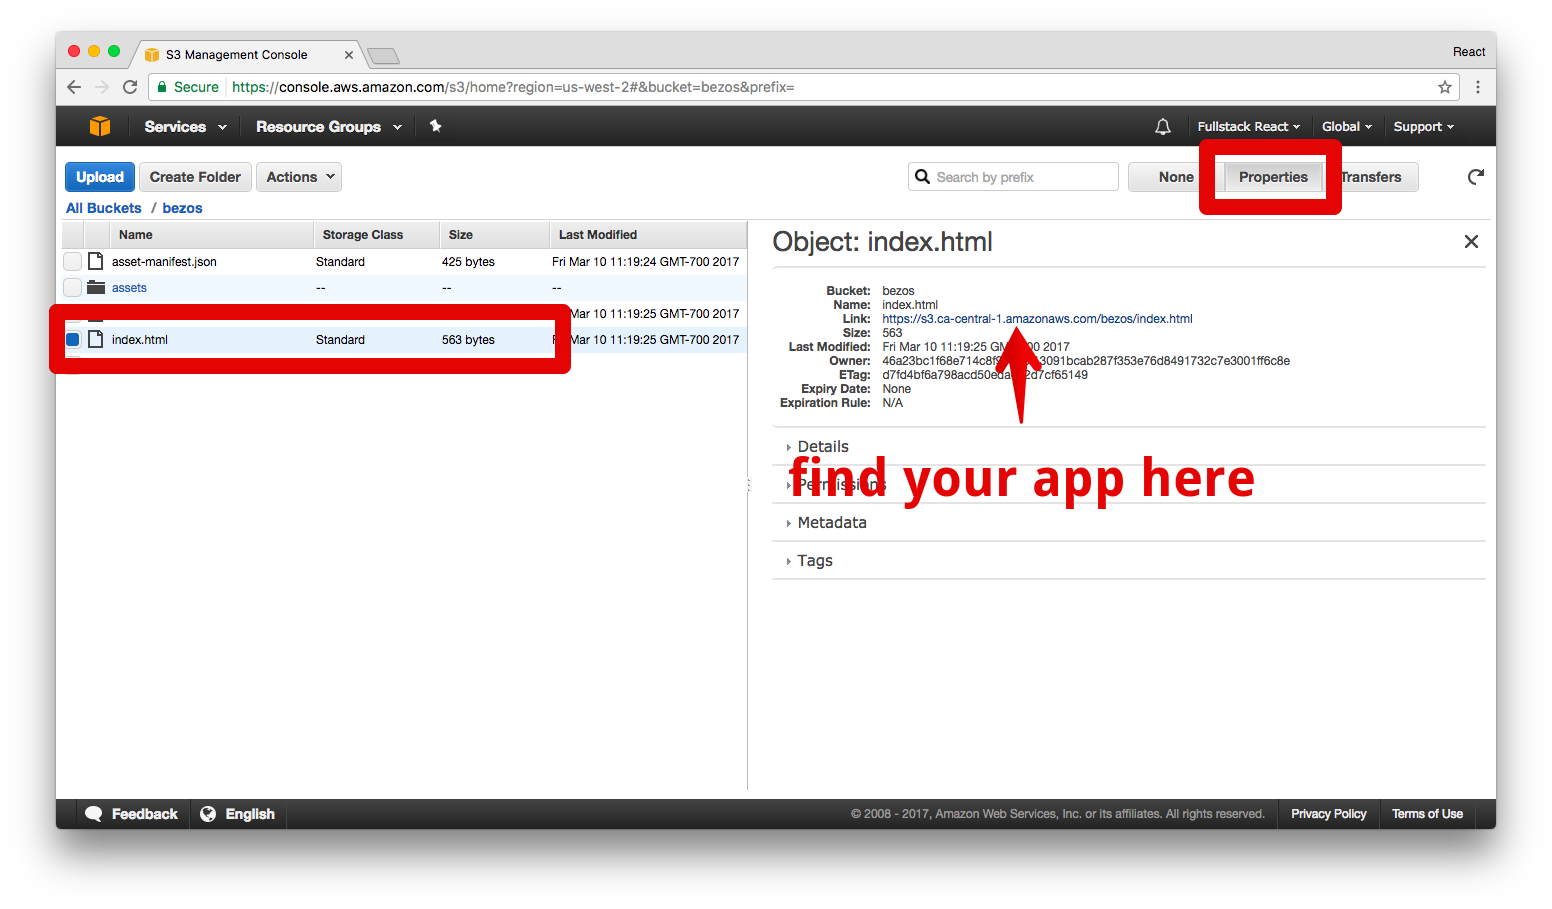Open the Global region dropdown
The width and height of the screenshot is (1552, 909).
click(x=1347, y=127)
